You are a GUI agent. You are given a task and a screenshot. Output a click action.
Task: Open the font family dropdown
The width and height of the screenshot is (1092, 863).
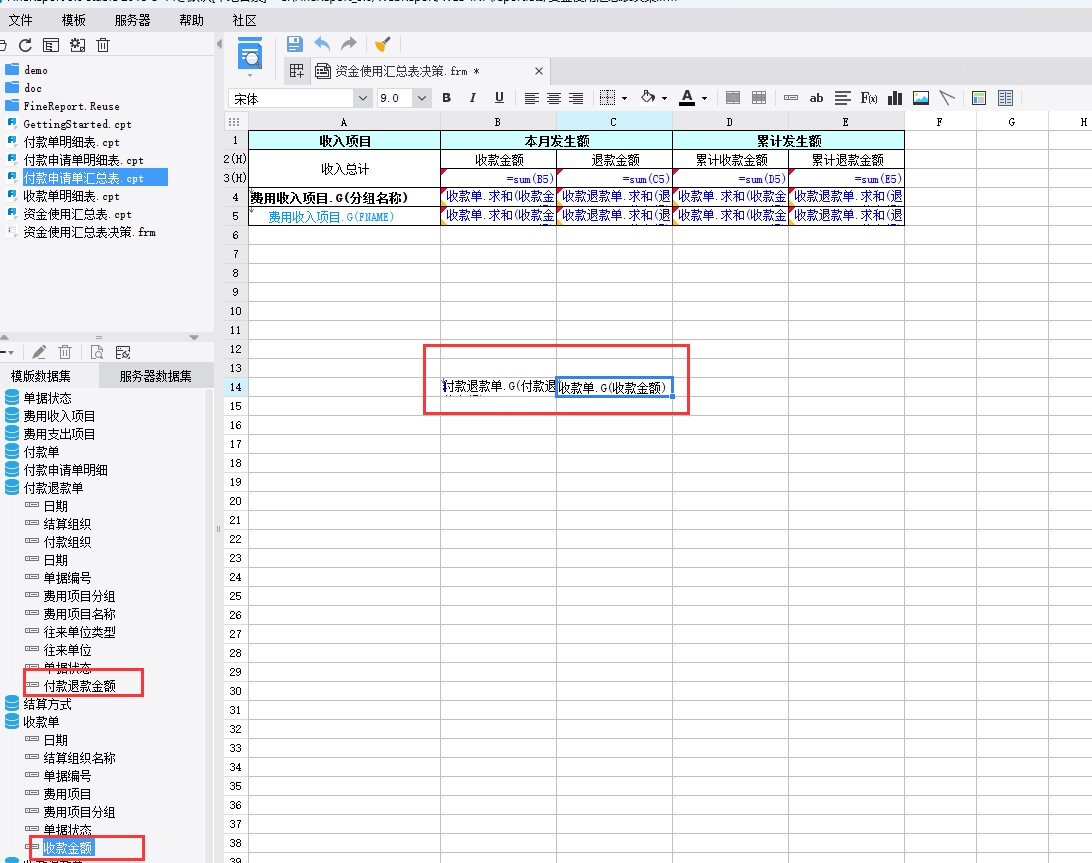(363, 99)
